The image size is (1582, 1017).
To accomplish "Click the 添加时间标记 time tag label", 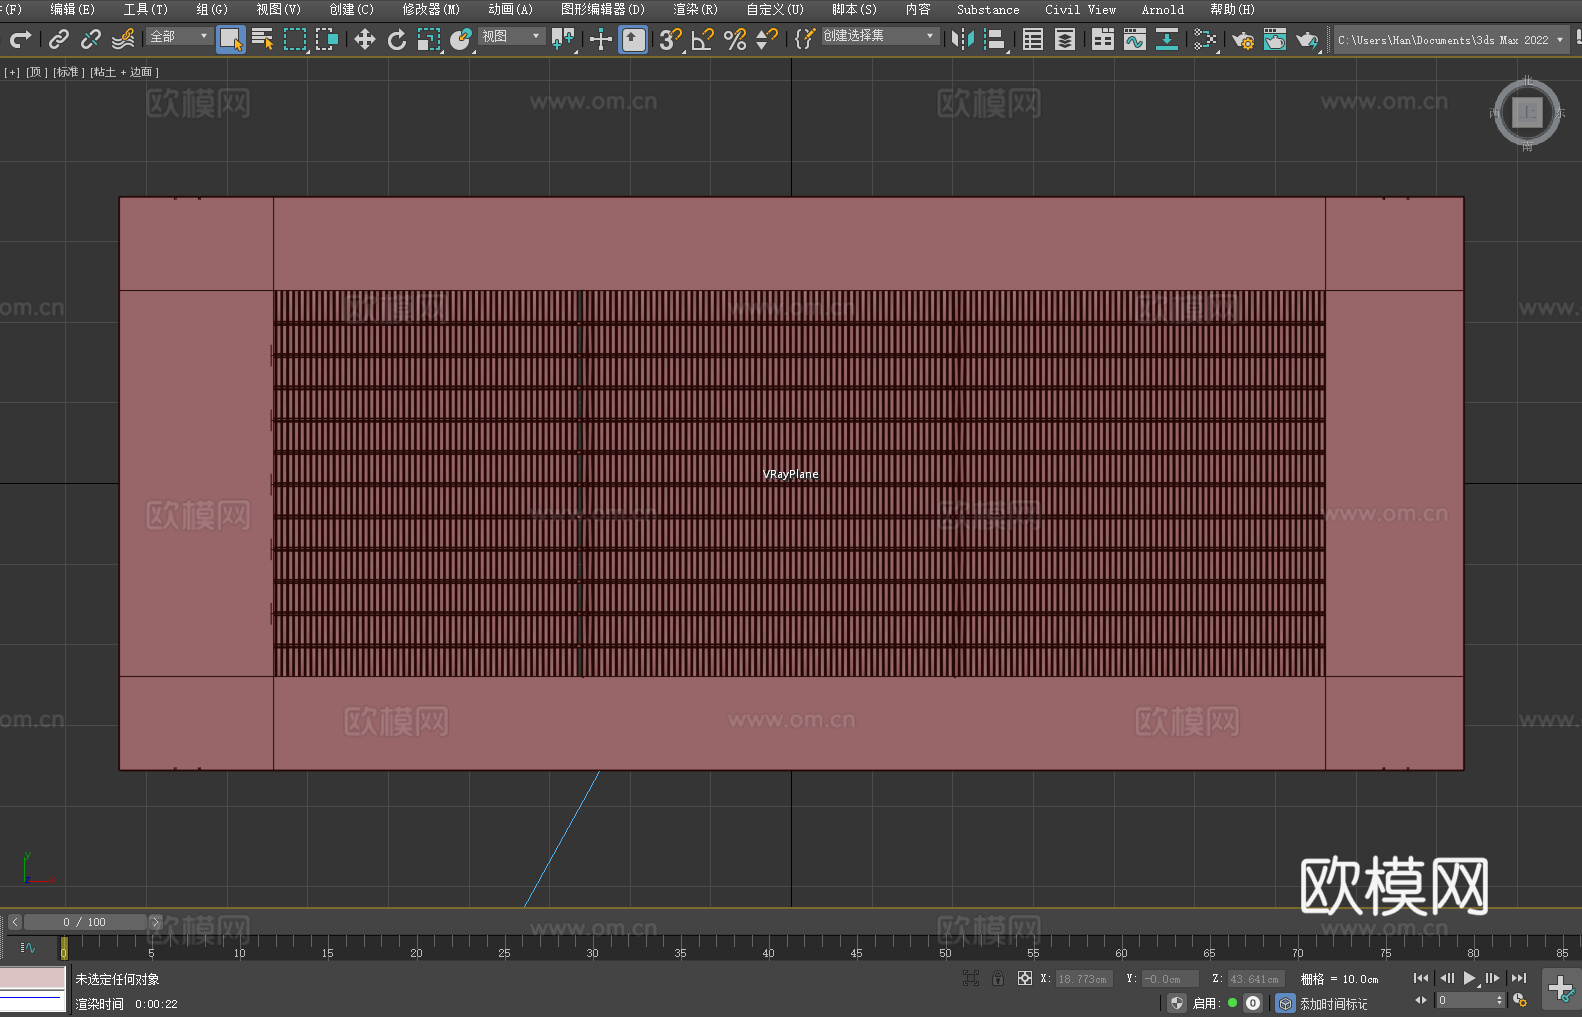I will coord(1333,1003).
